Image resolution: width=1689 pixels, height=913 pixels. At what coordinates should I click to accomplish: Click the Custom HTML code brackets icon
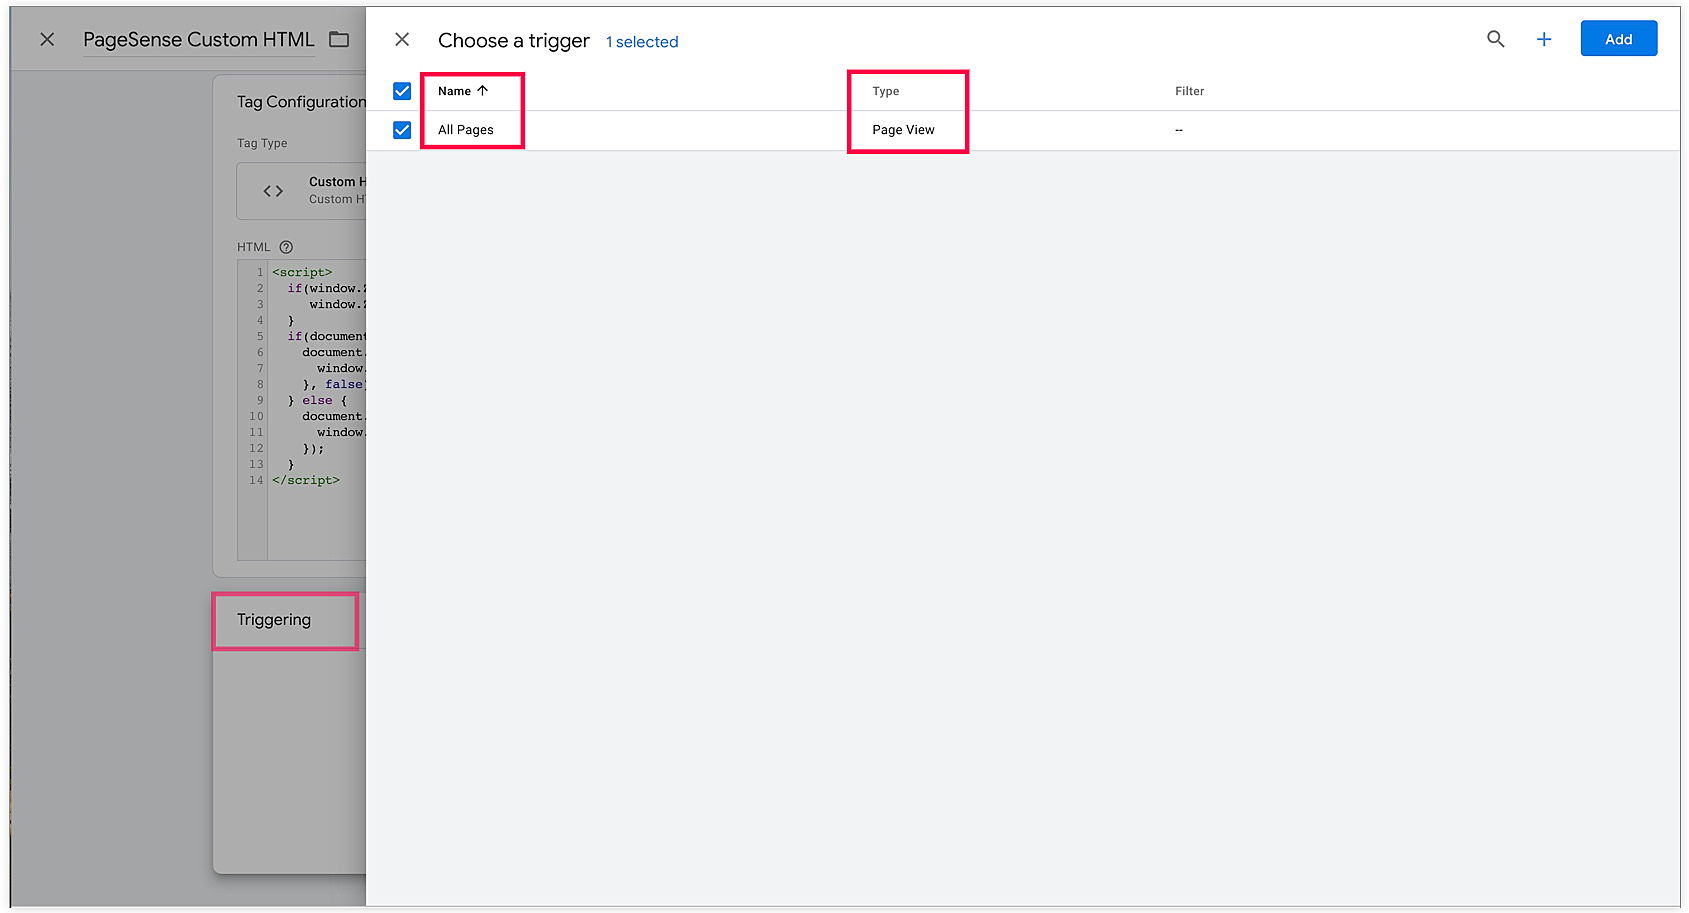pos(273,191)
